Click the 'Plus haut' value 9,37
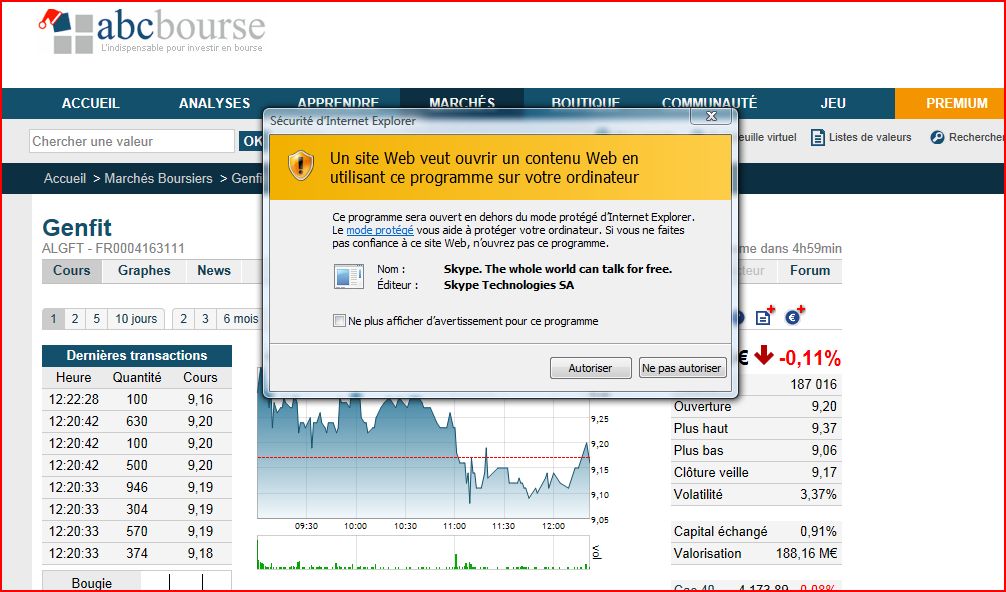Viewport: 1006px width, 592px height. (x=824, y=428)
